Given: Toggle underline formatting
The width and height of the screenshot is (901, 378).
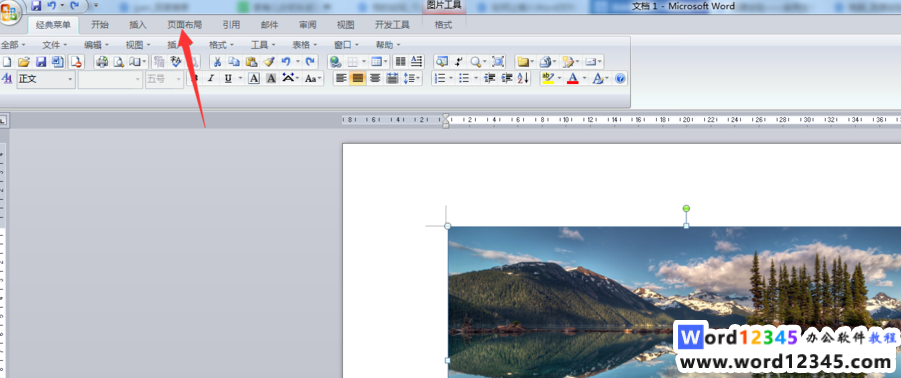Looking at the screenshot, I should pos(228,78).
